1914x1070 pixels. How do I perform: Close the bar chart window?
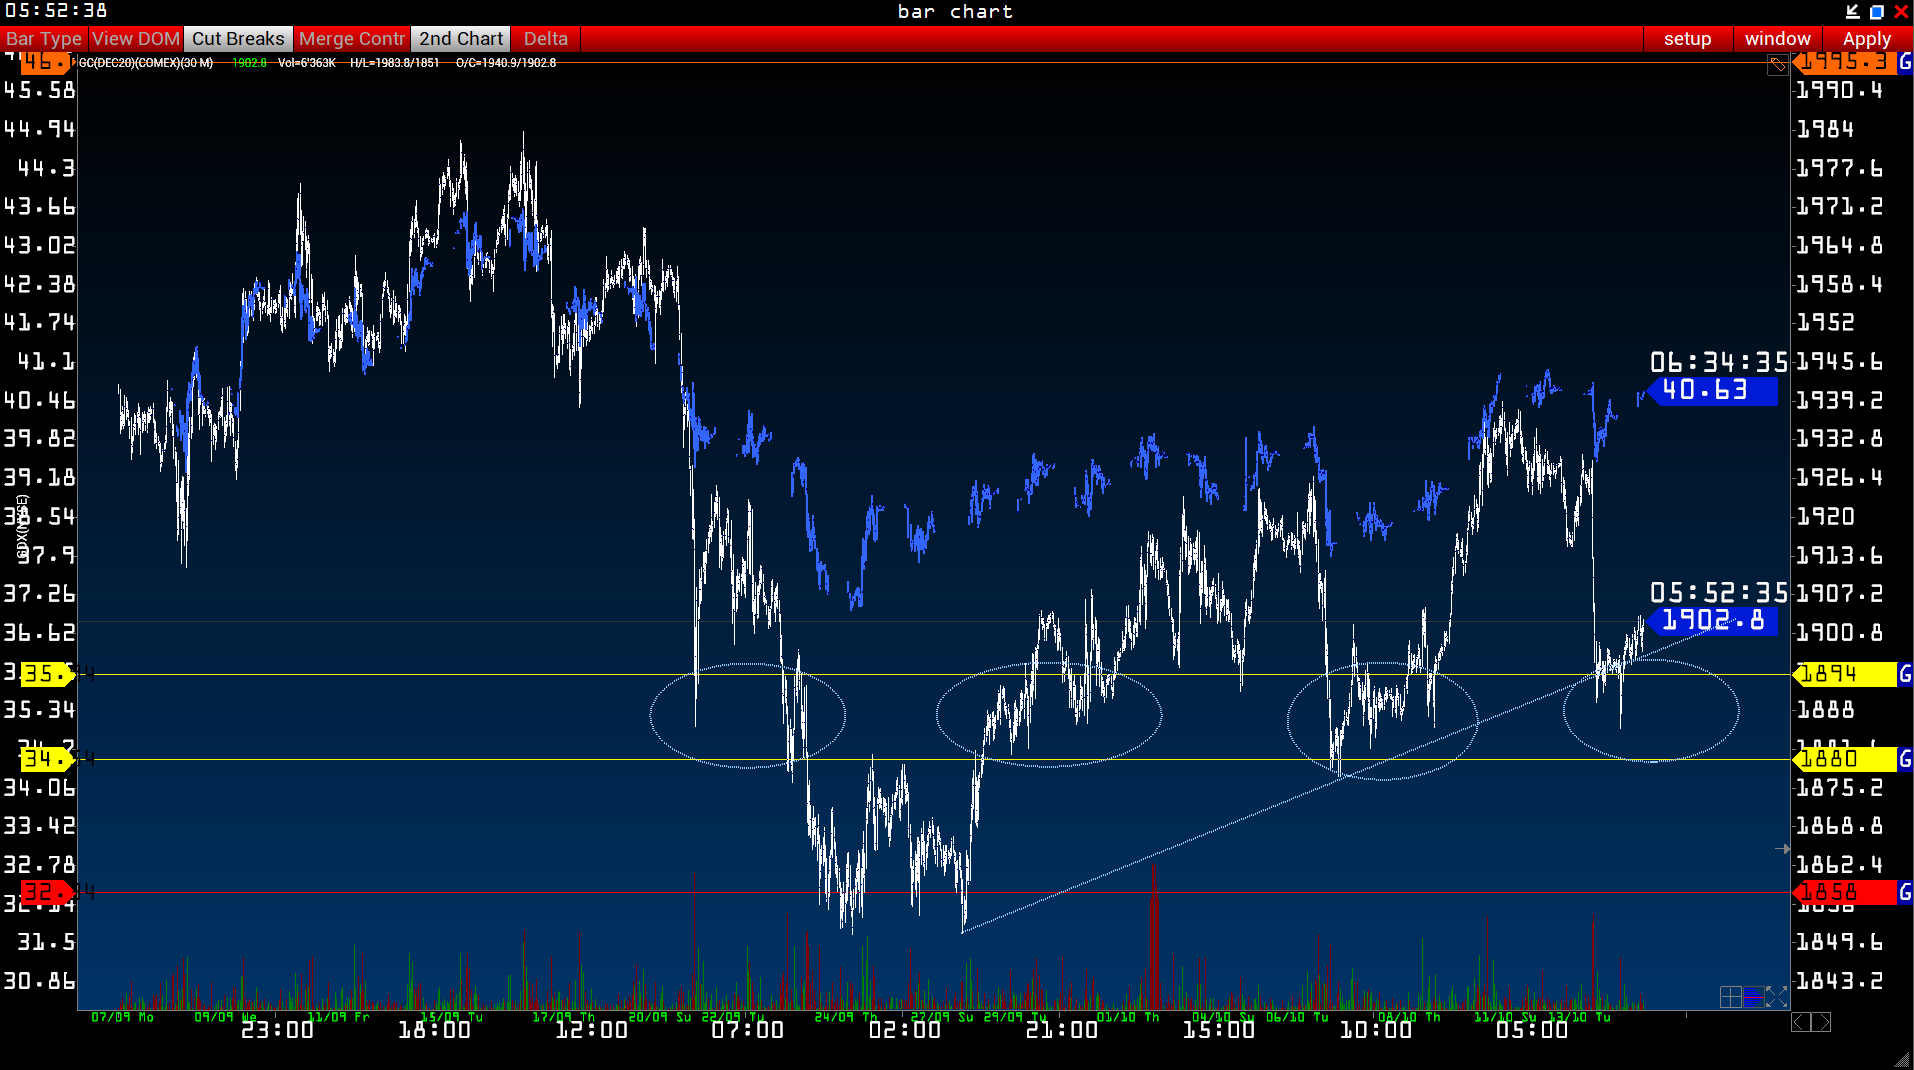tap(1901, 11)
